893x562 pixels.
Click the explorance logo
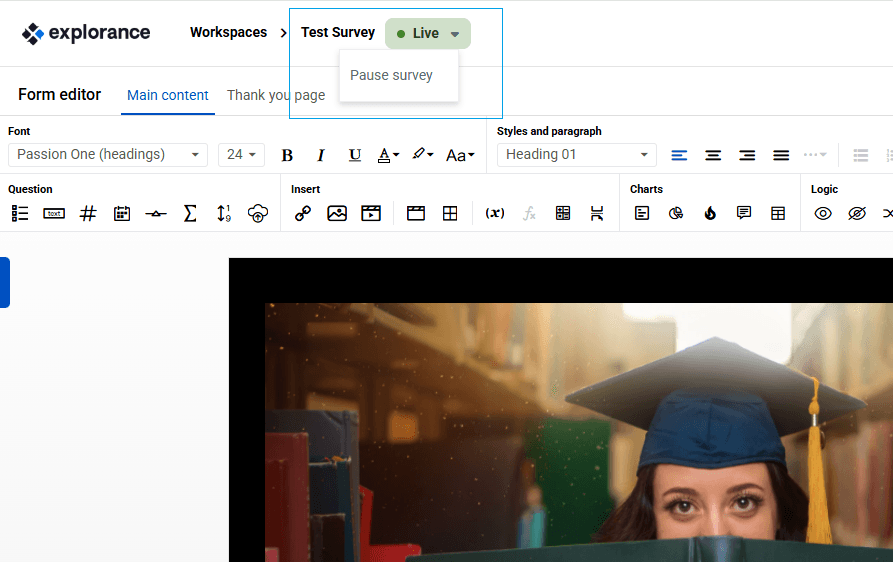coord(86,33)
